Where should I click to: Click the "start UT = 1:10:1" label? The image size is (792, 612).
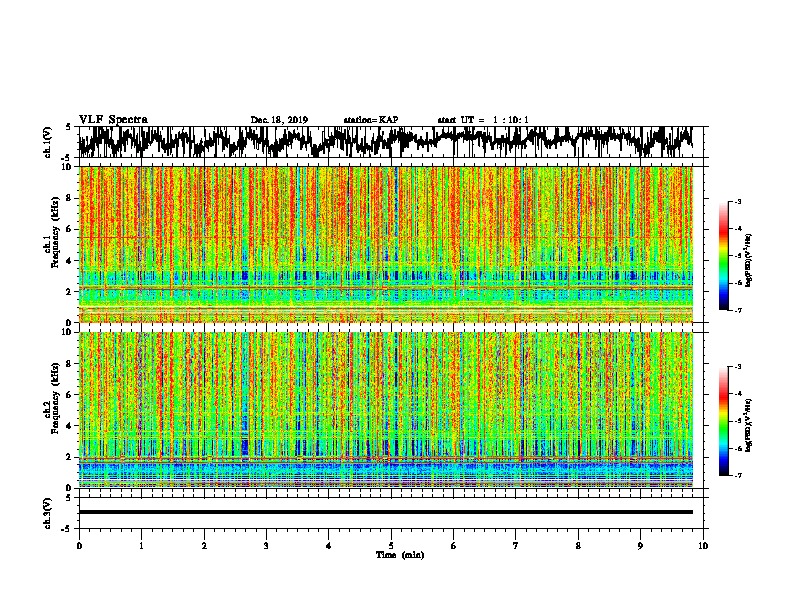(x=483, y=120)
